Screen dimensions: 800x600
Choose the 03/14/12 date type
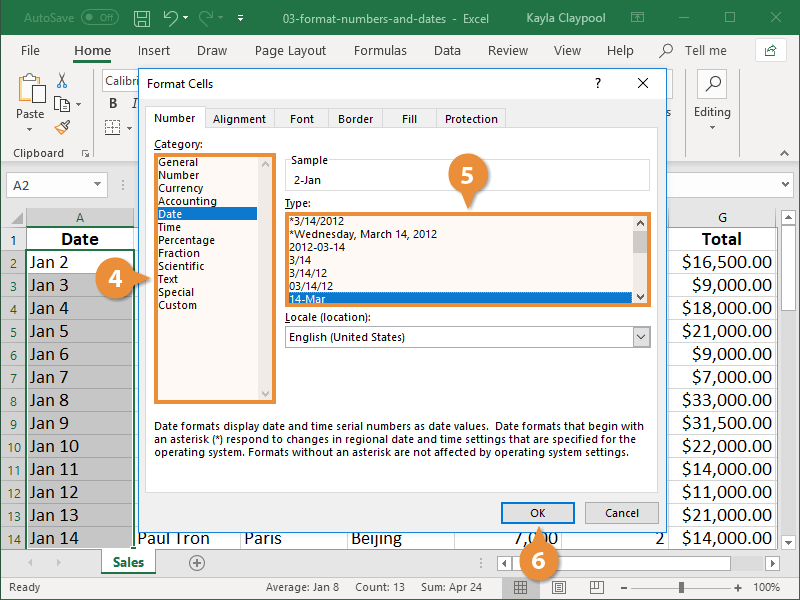point(311,286)
